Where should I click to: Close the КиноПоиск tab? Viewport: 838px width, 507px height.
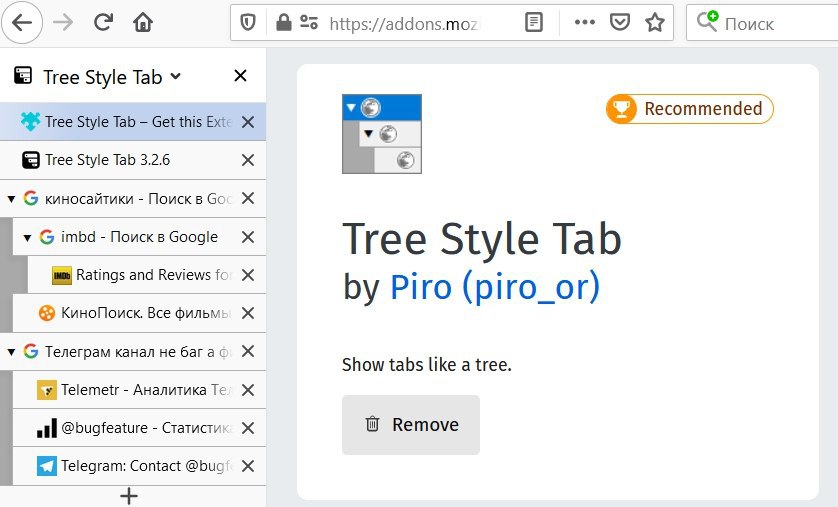pos(247,313)
